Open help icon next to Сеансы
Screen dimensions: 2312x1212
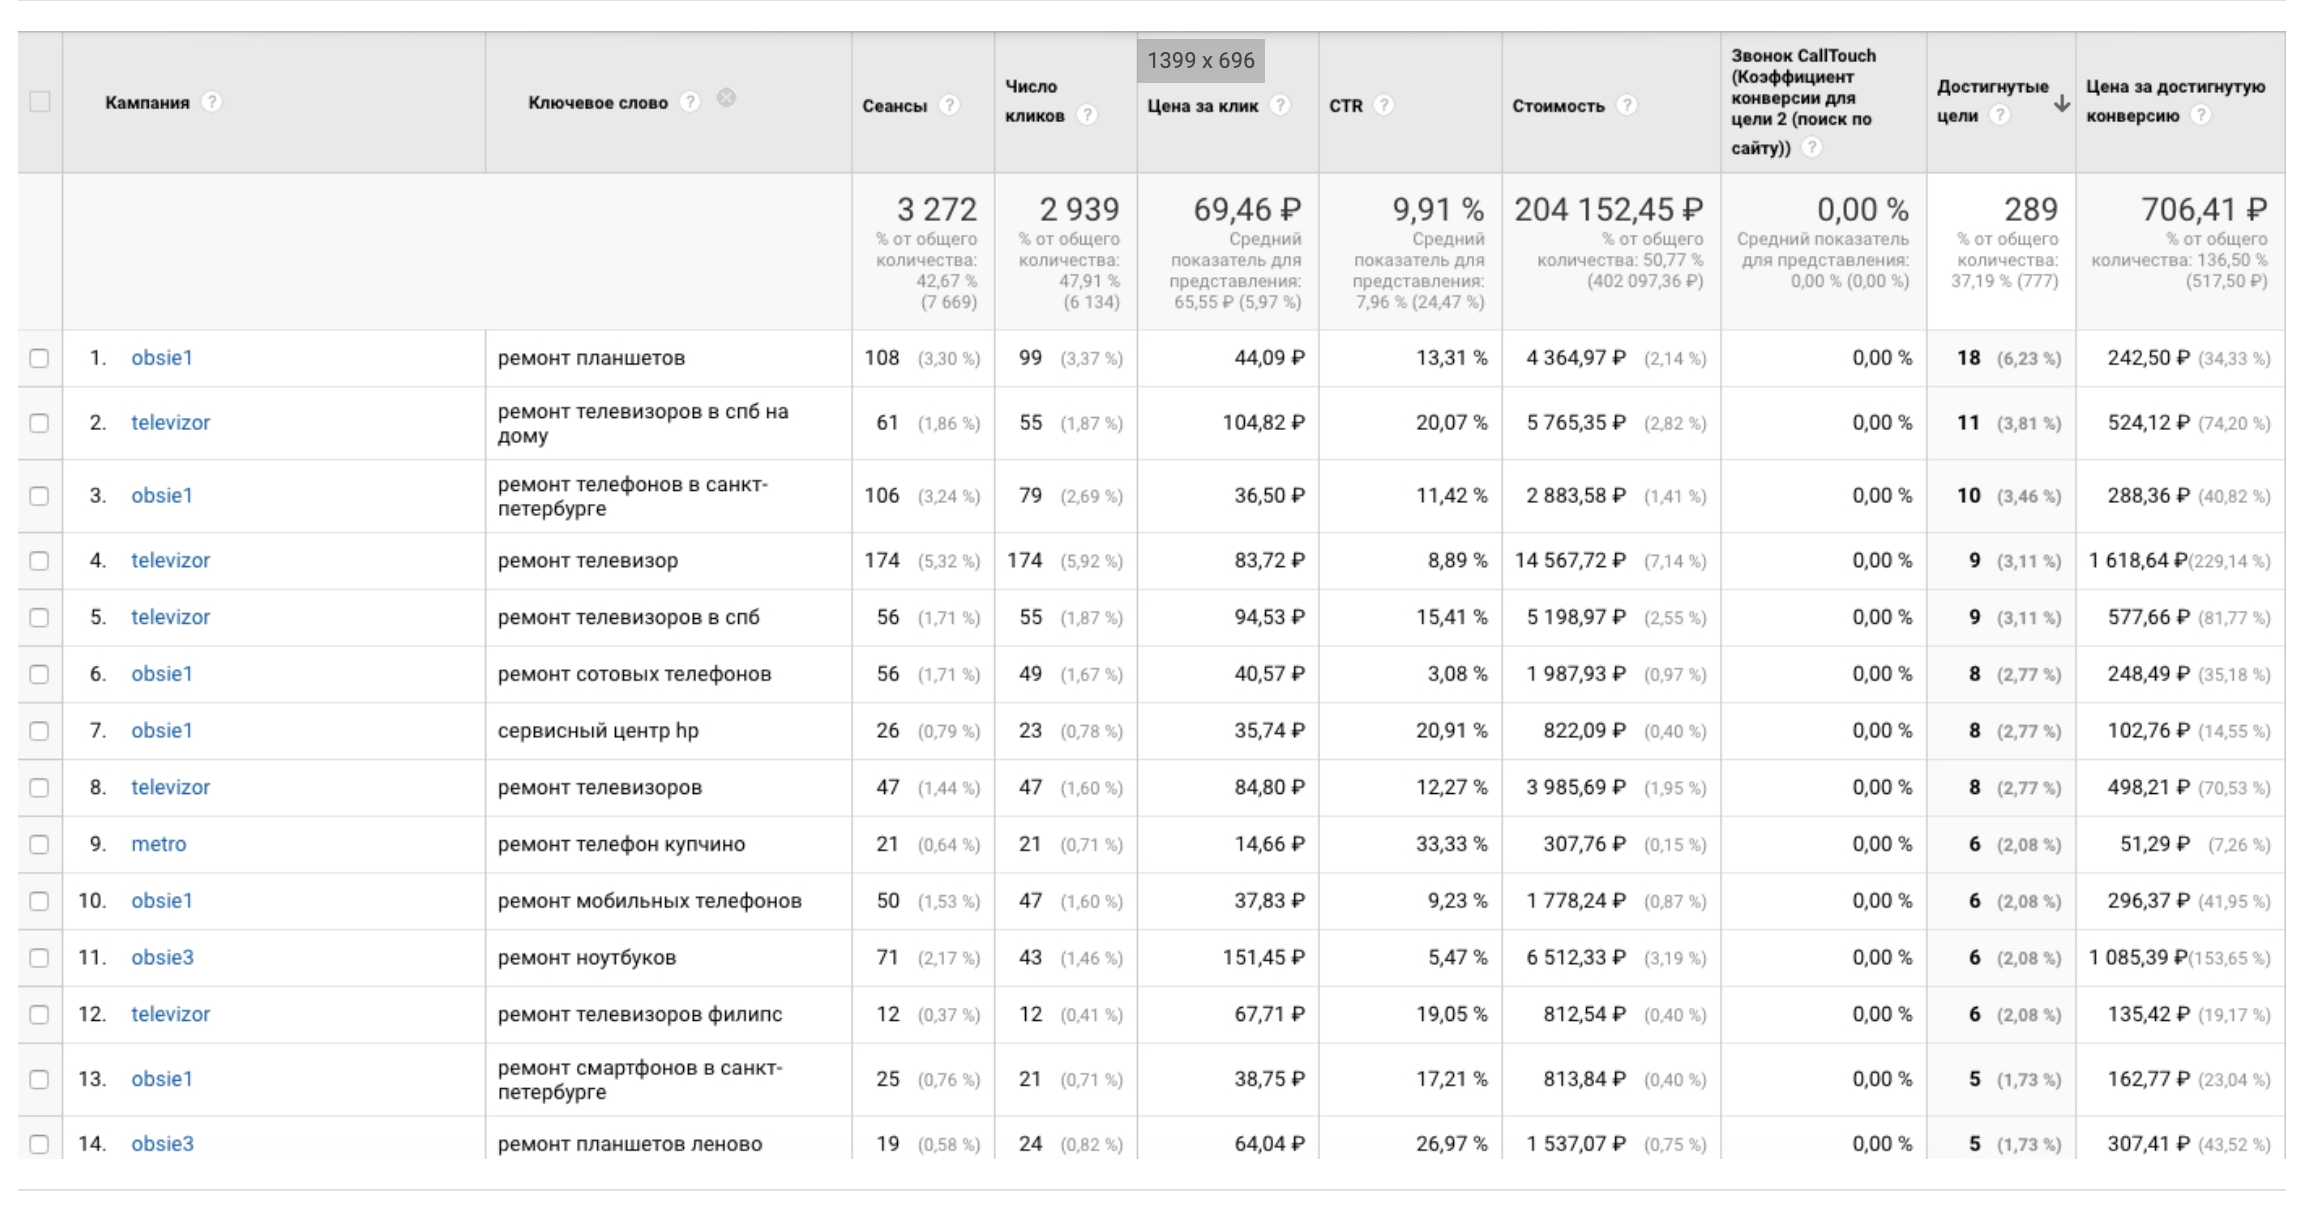950,105
